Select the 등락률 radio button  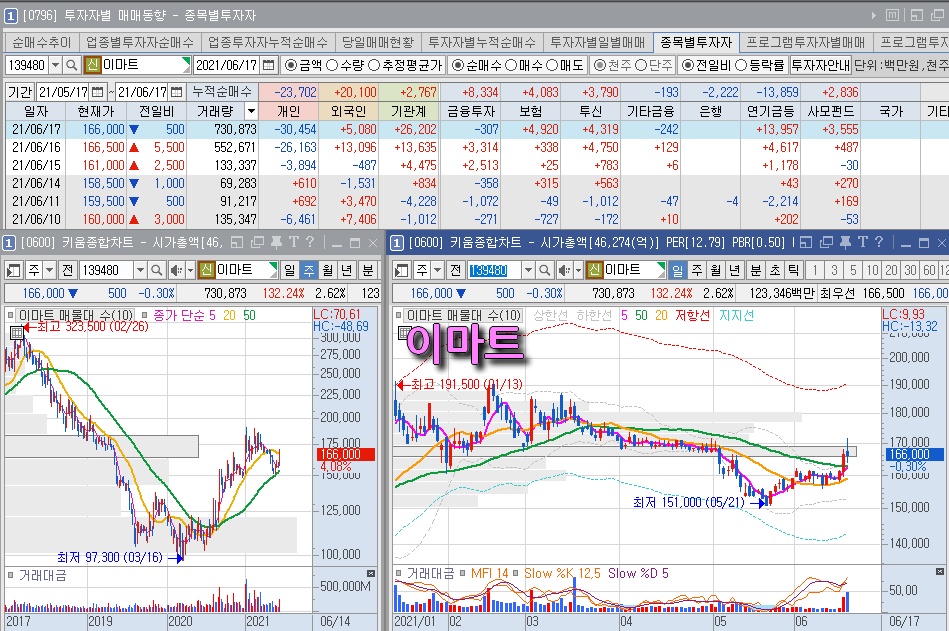pos(741,65)
